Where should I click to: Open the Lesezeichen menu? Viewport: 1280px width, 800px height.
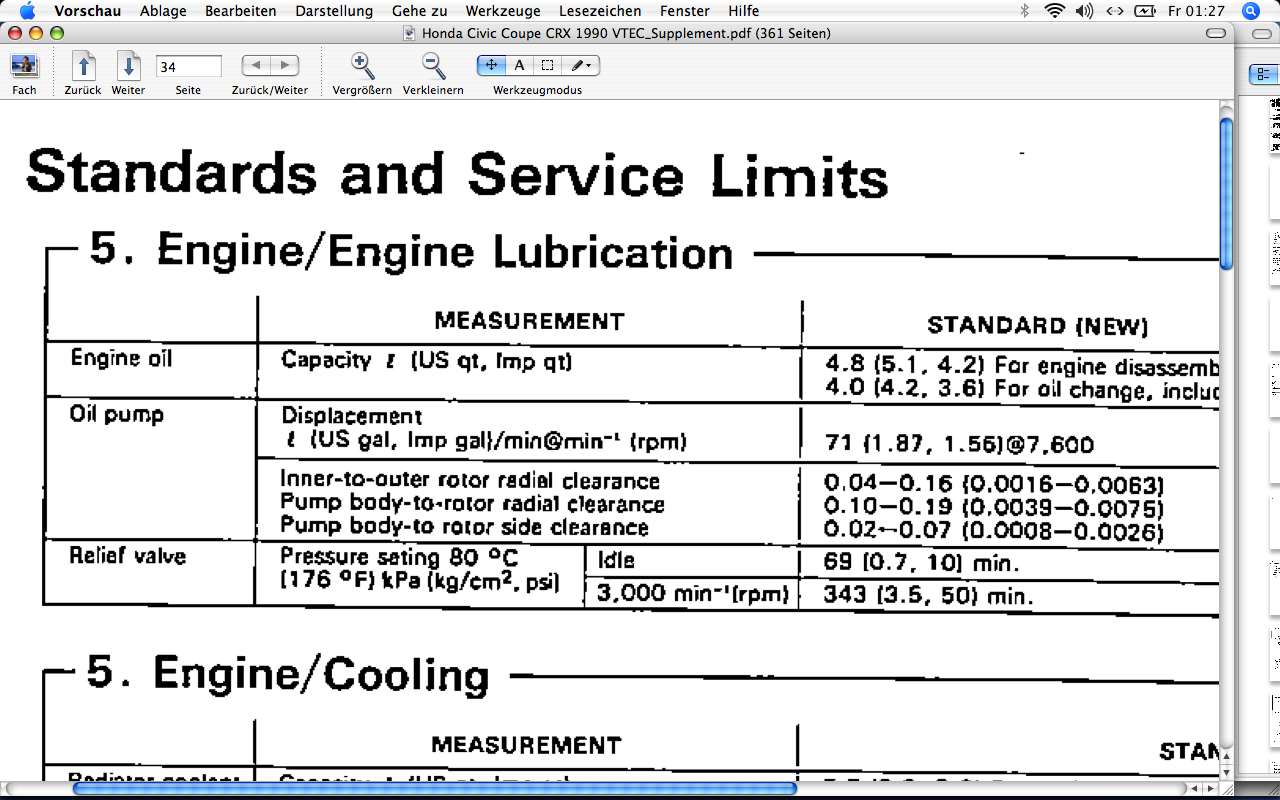tap(600, 11)
